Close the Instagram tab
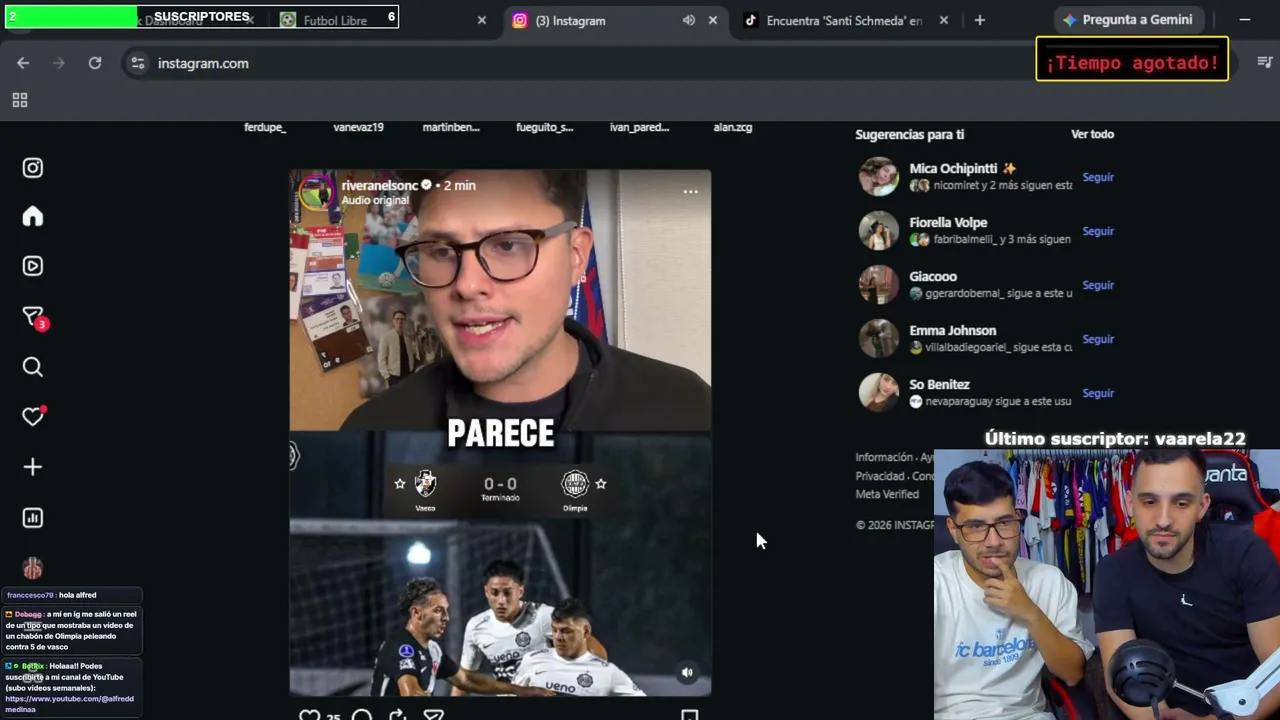 pyautogui.click(x=713, y=20)
